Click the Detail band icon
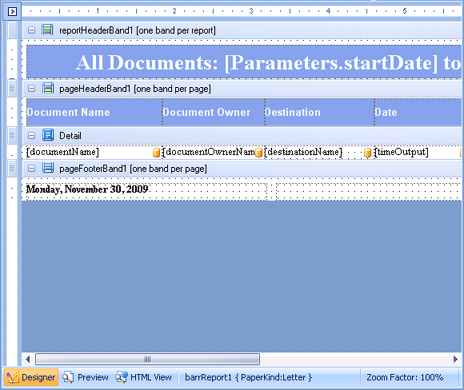The image size is (464, 390). pyautogui.click(x=48, y=135)
